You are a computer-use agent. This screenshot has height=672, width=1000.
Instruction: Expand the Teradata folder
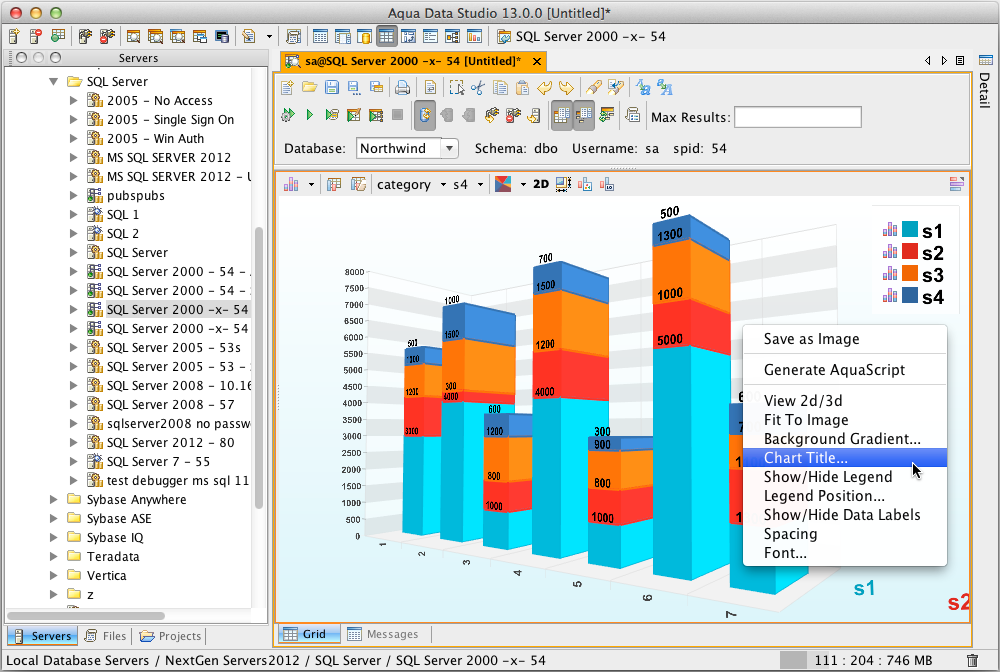(54, 557)
